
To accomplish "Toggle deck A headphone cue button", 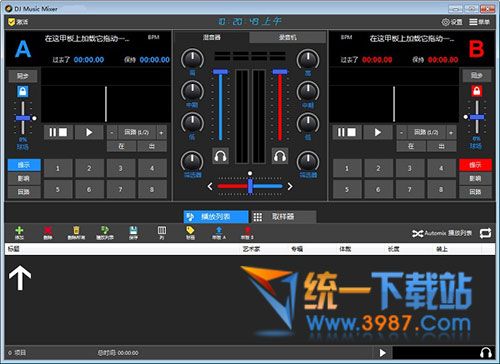I will (220, 156).
